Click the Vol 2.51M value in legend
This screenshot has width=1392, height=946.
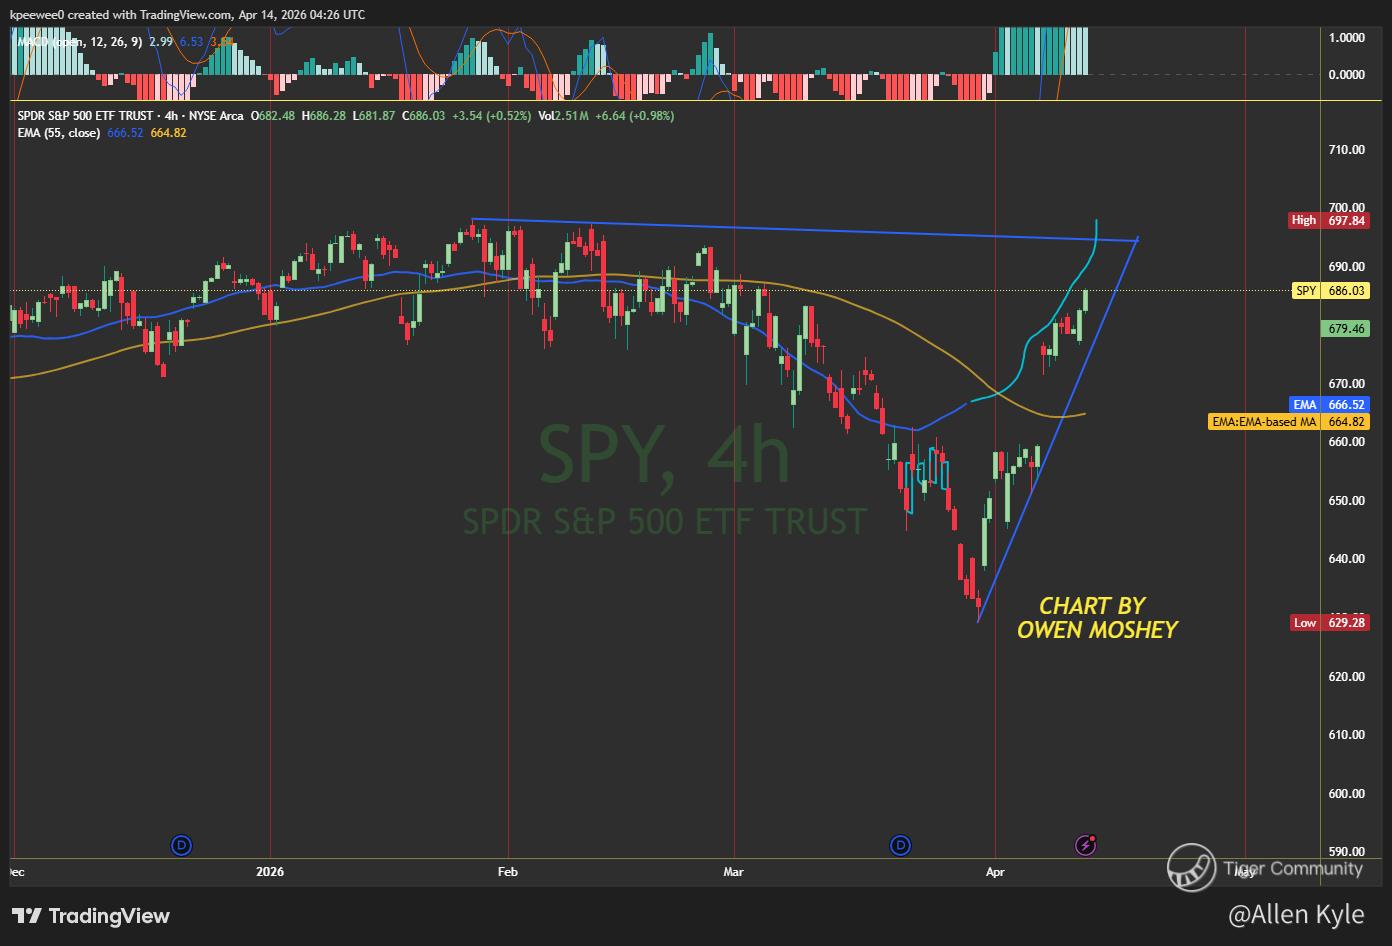[563, 116]
